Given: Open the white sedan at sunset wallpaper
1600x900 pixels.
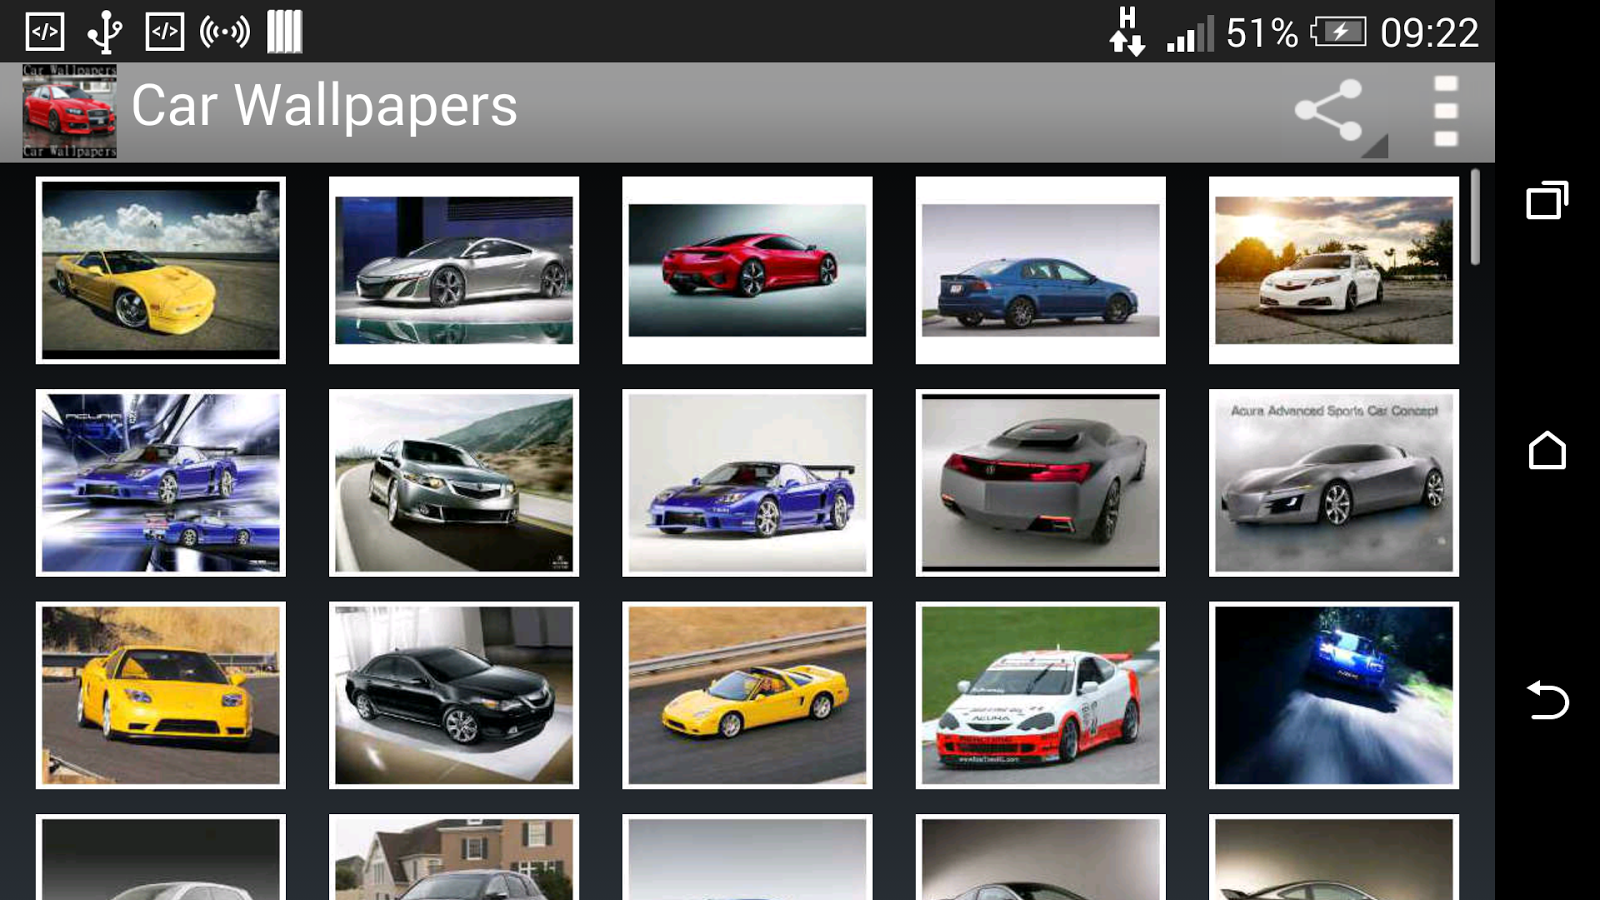Looking at the screenshot, I should tap(1334, 270).
